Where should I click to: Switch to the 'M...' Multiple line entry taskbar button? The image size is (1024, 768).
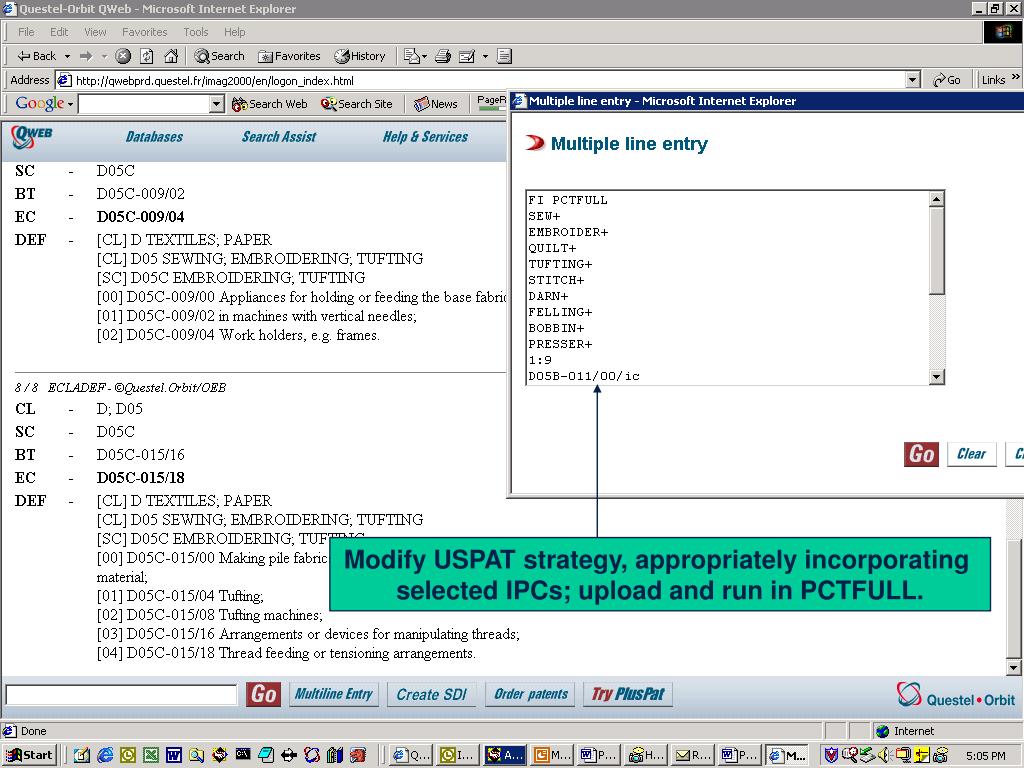[x=787, y=755]
